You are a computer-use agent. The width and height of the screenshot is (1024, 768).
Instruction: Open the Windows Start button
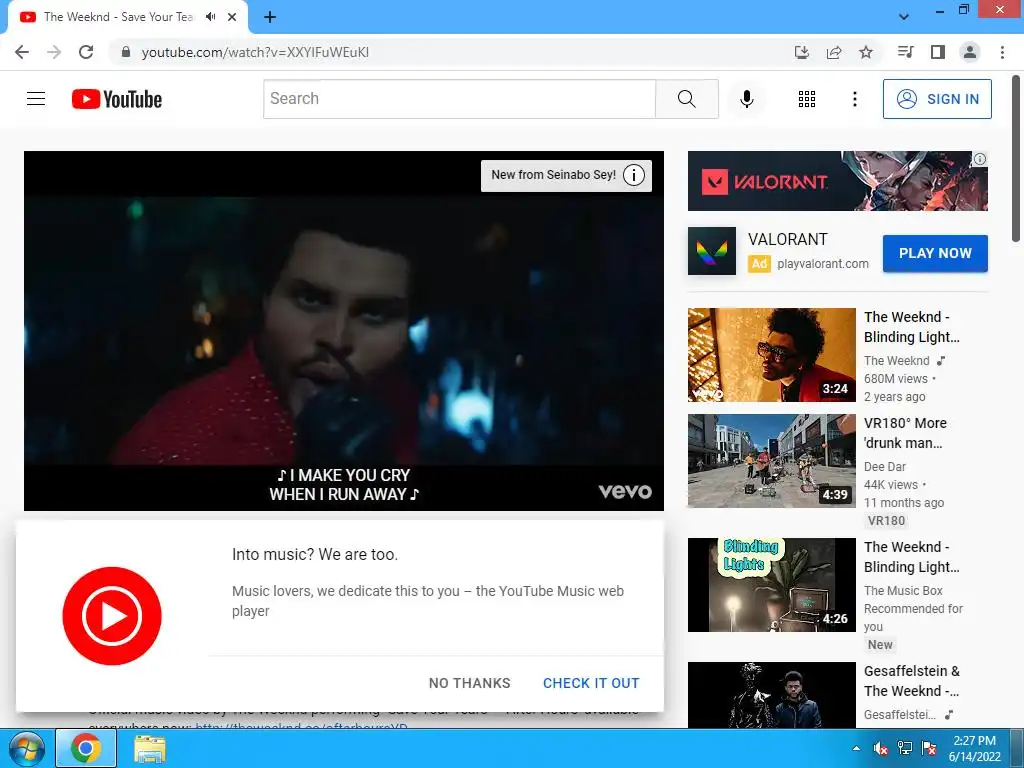click(x=26, y=748)
